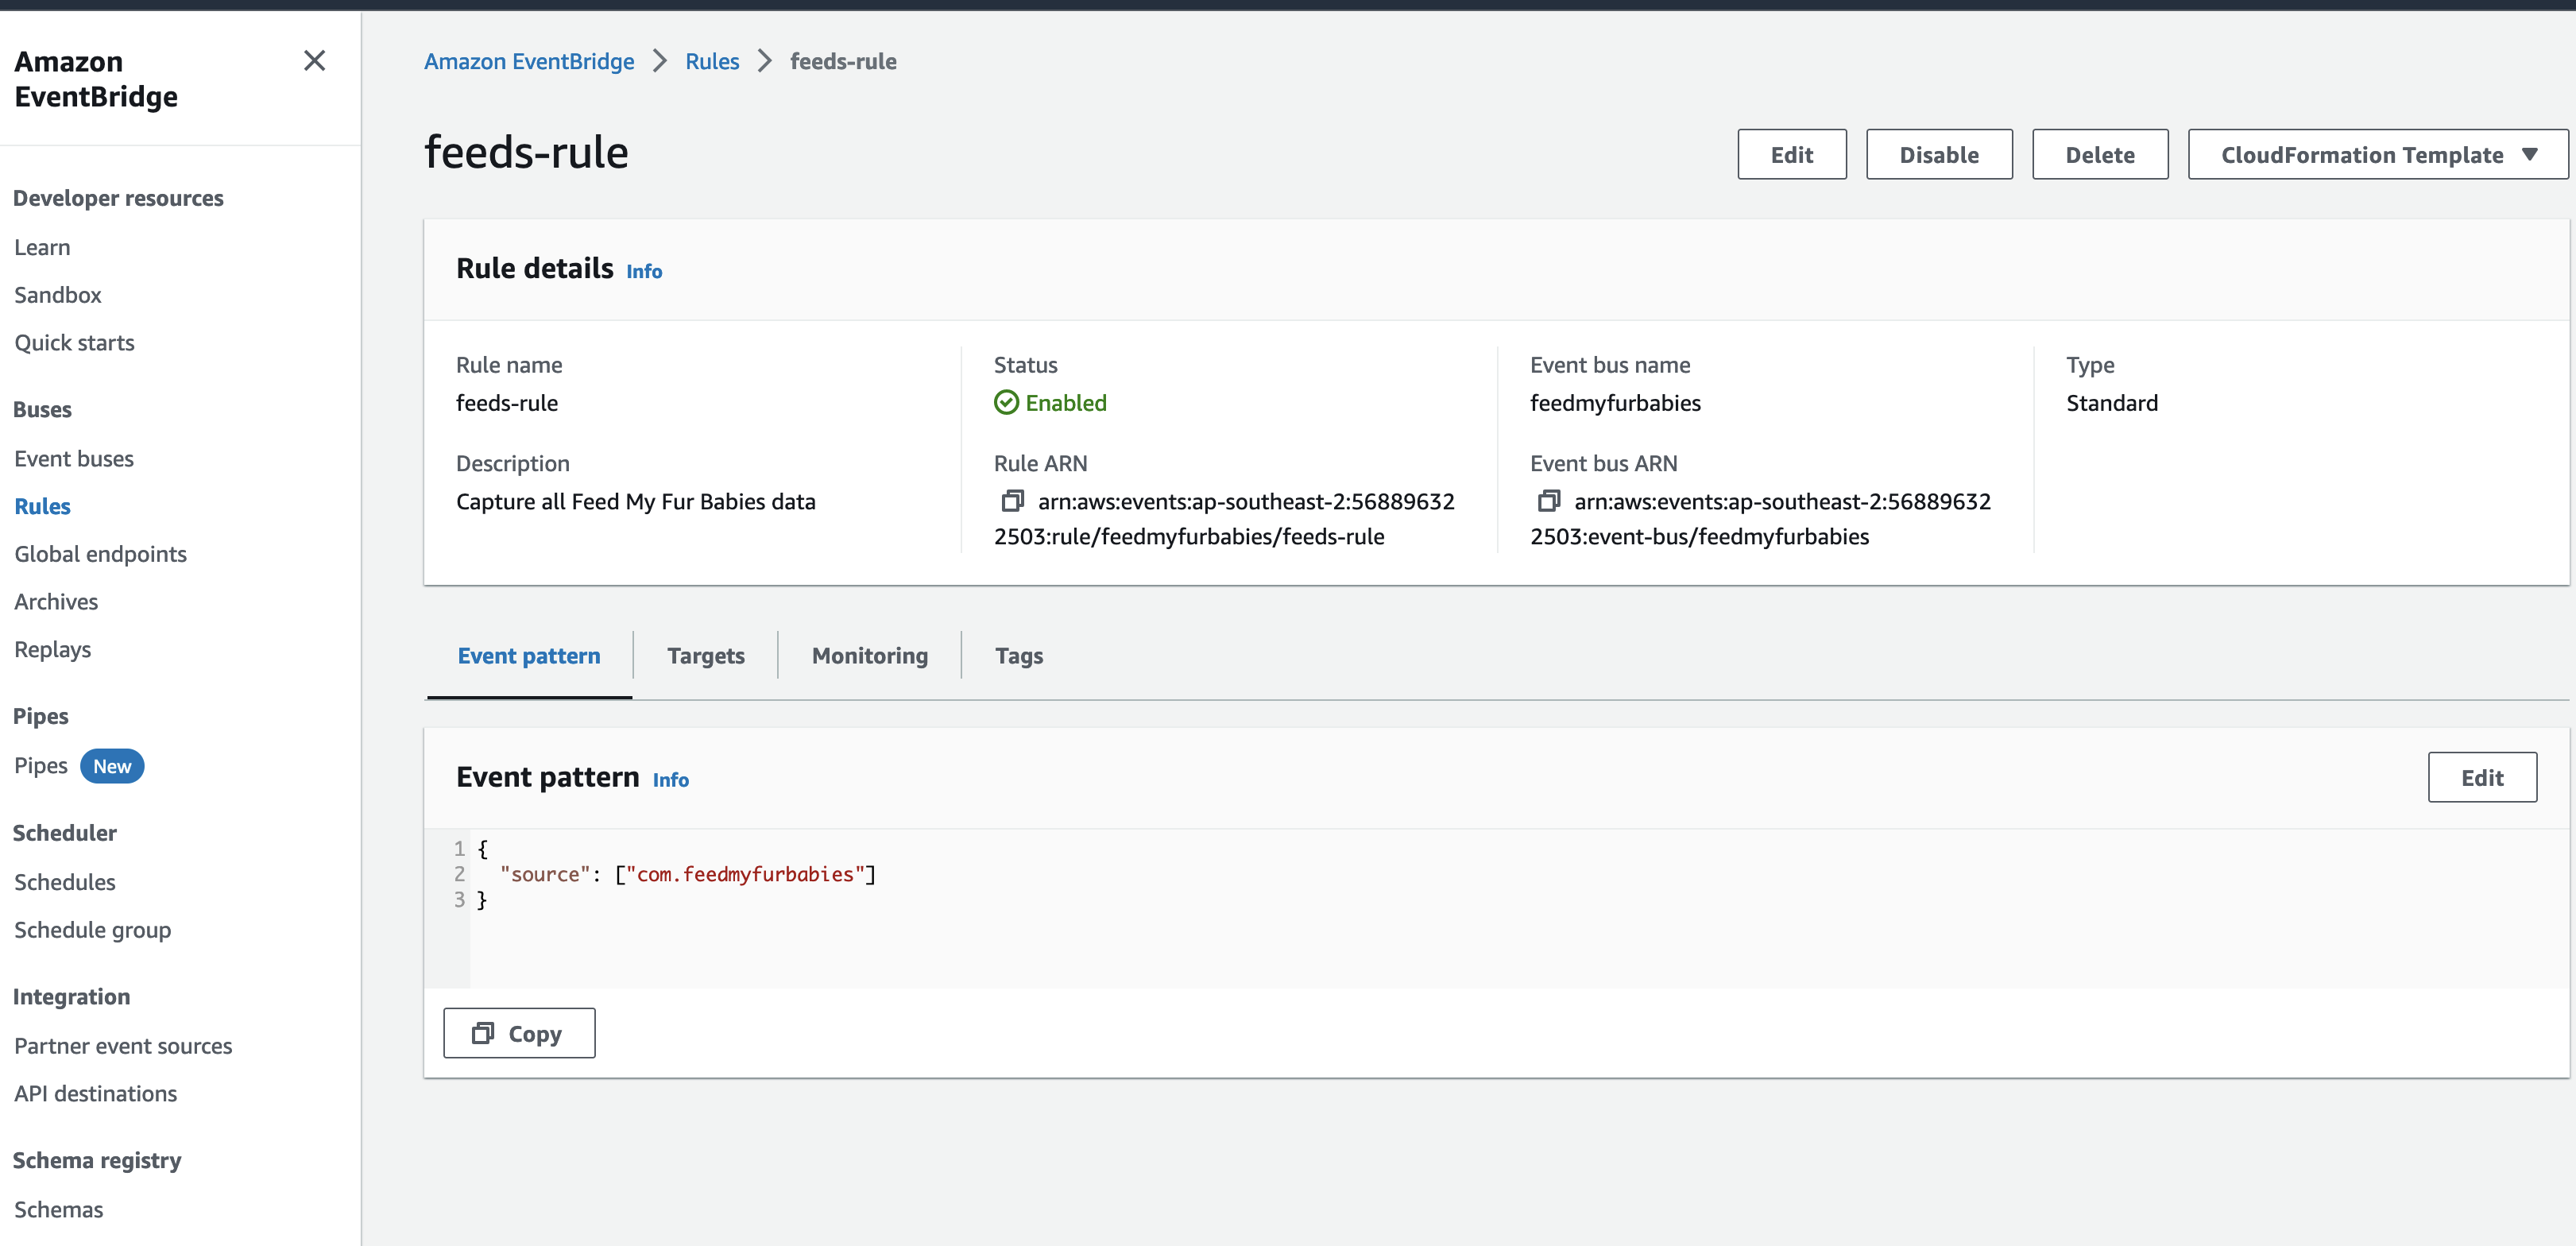Click the feedmyfurbabies event bus name
This screenshot has height=1246, width=2576.
click(1615, 402)
